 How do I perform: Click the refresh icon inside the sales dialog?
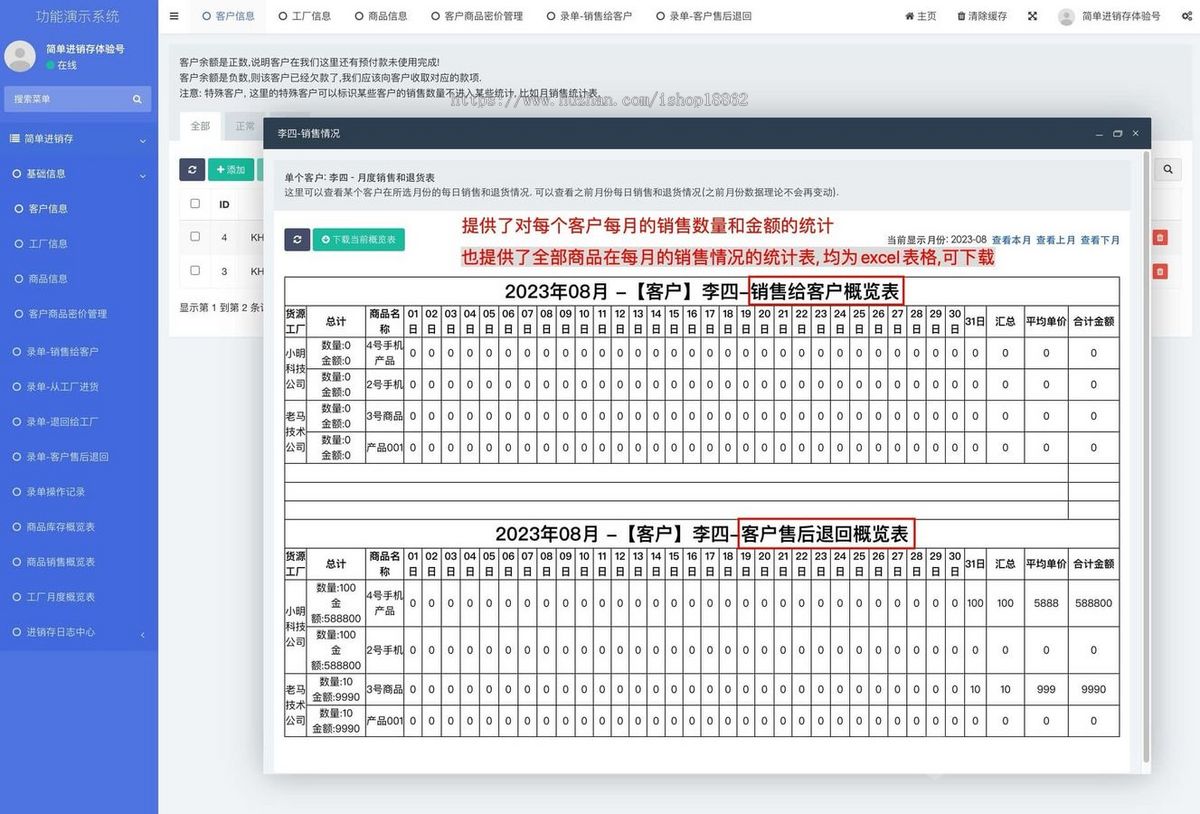pos(296,239)
